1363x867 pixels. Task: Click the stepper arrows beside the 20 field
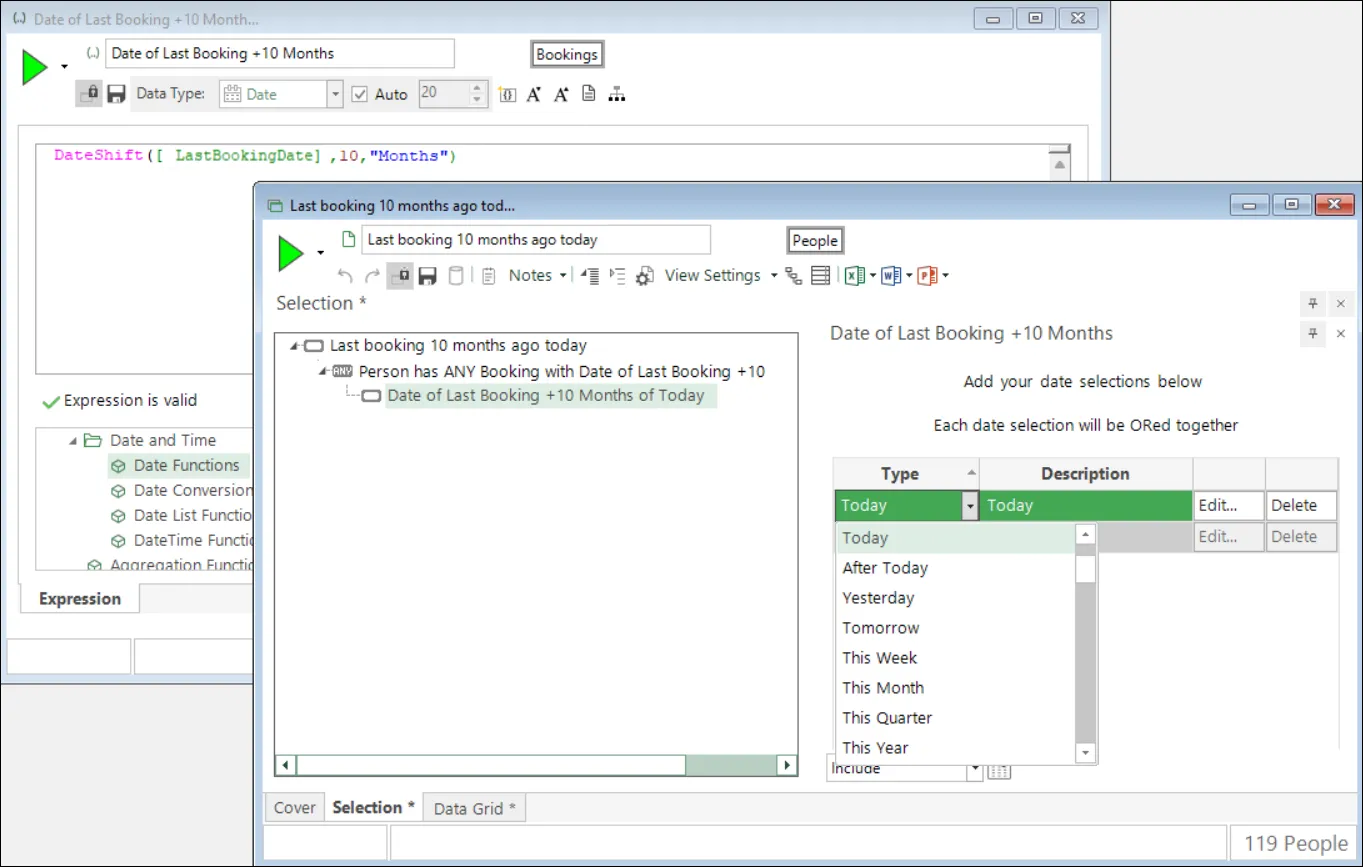pos(478,94)
